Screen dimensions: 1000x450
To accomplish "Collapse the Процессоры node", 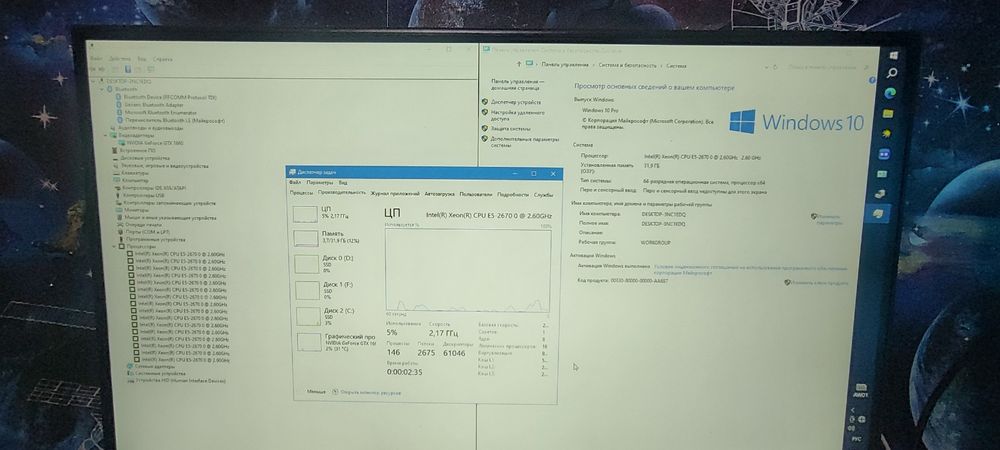I will 114,246.
